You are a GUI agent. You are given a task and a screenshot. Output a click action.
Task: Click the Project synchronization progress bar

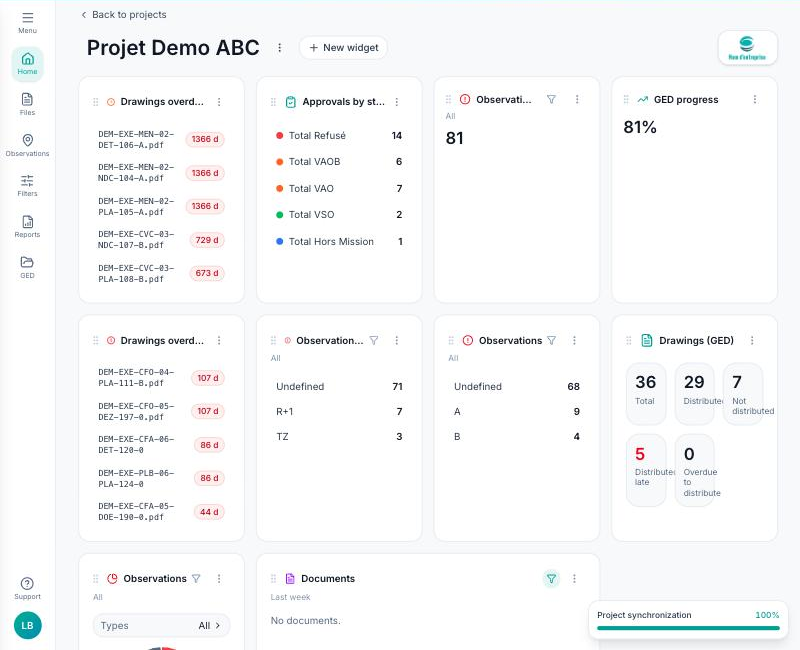(x=688, y=628)
